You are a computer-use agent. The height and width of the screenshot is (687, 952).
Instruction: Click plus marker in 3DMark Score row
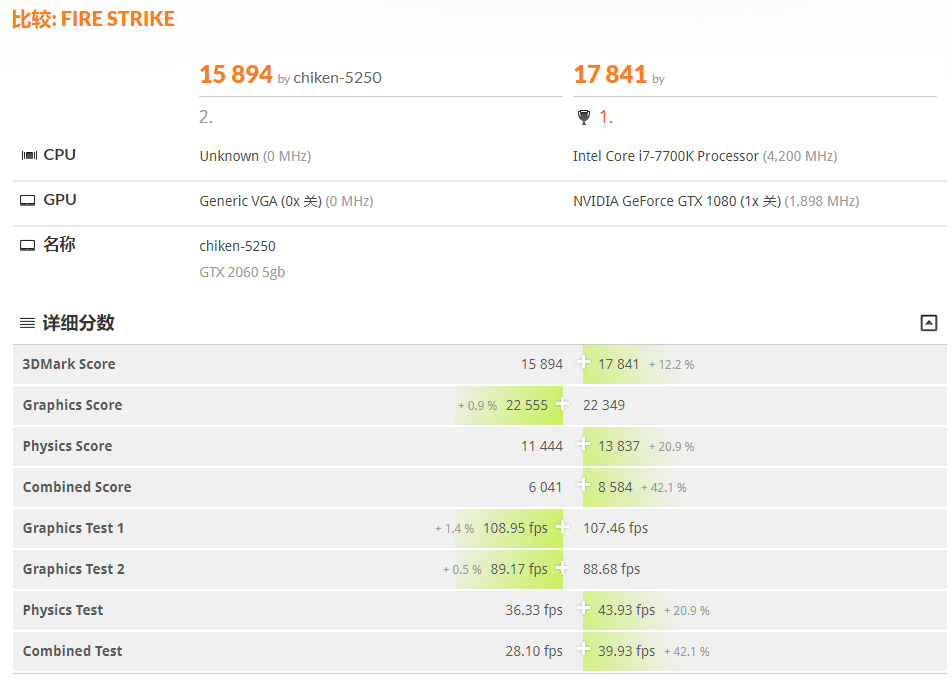[583, 362]
